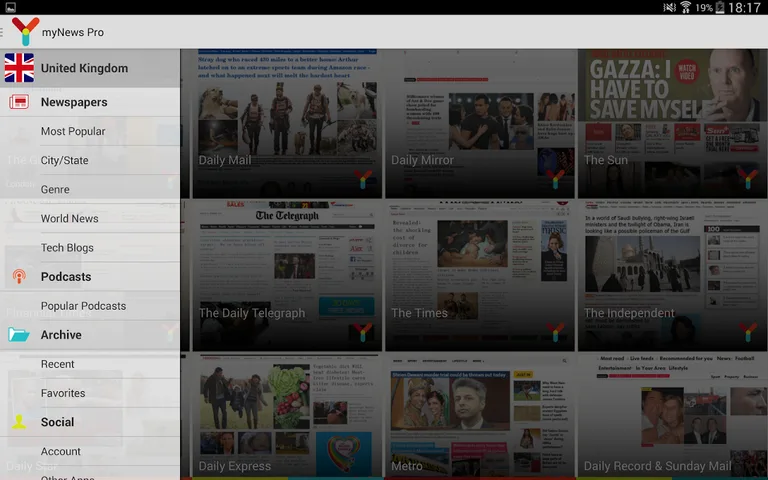Screen dimensions: 768x480
Task: Tap the Archive folder icon
Action: click(19, 335)
